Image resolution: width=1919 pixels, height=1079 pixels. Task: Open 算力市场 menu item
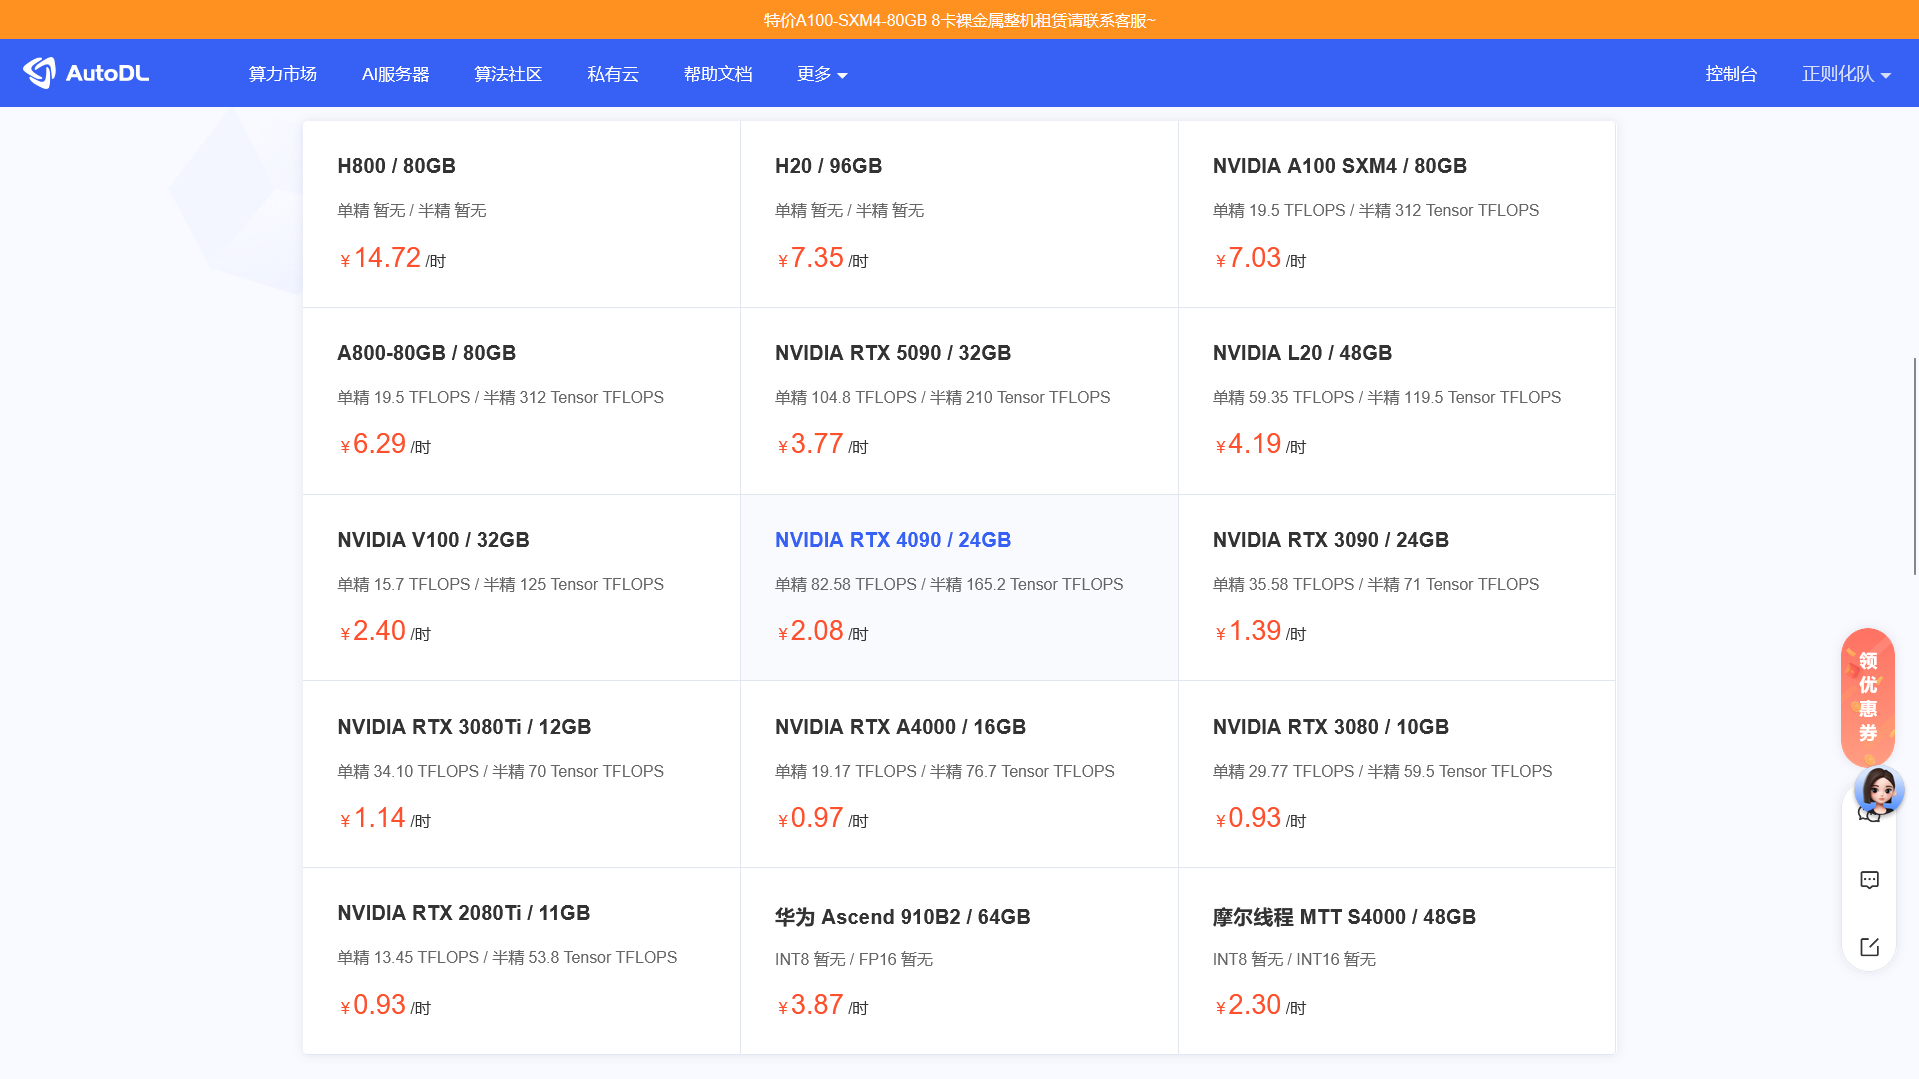tap(283, 74)
